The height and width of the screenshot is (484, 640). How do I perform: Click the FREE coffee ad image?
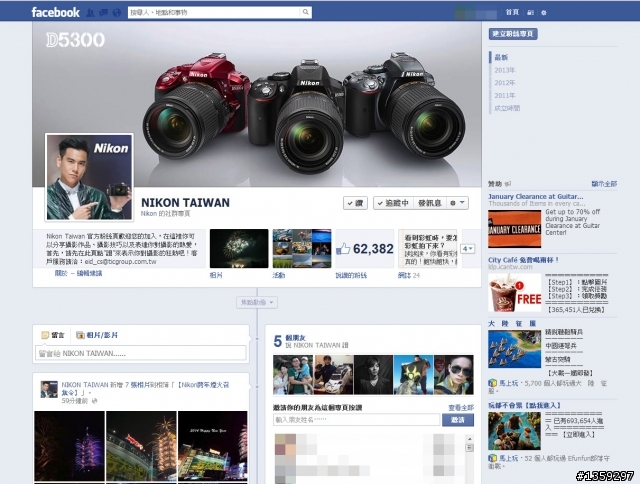pos(515,293)
